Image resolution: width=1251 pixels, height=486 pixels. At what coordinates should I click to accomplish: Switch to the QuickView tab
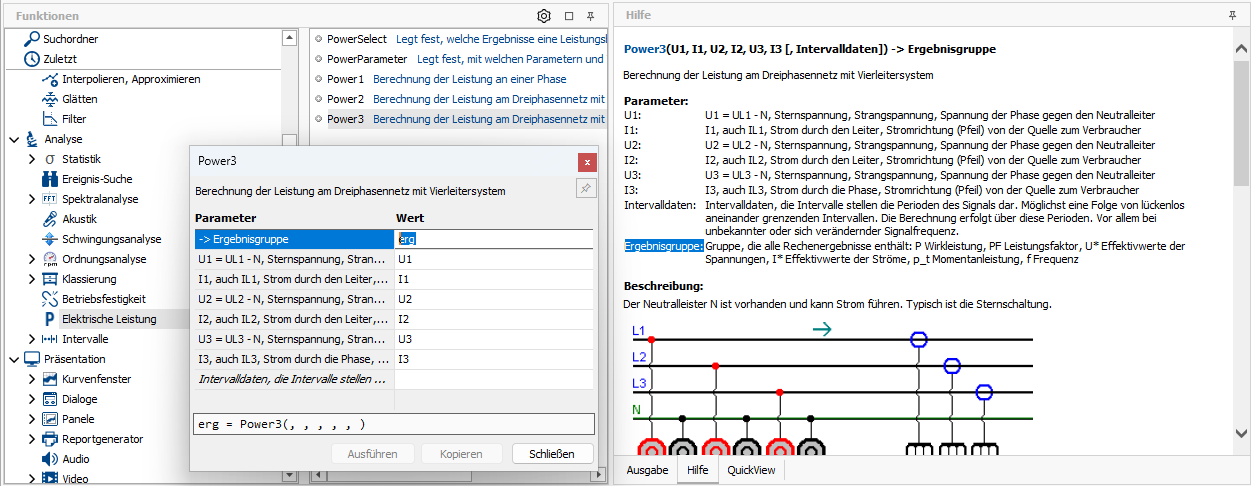coord(750,469)
